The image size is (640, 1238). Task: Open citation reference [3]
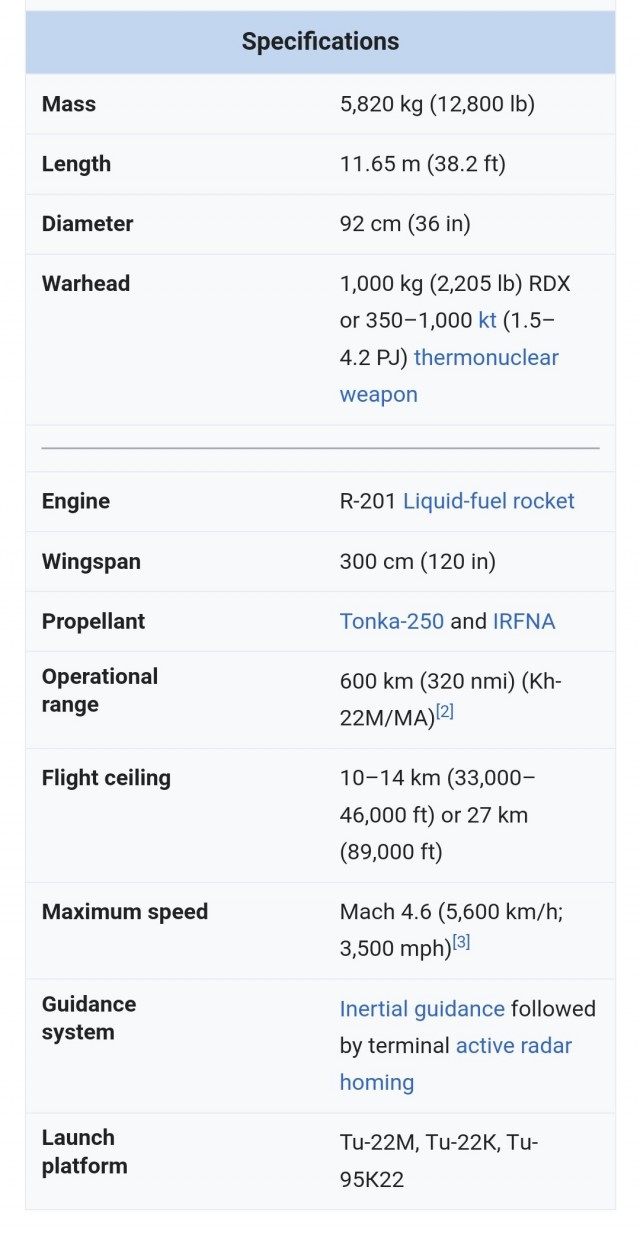pos(461,942)
